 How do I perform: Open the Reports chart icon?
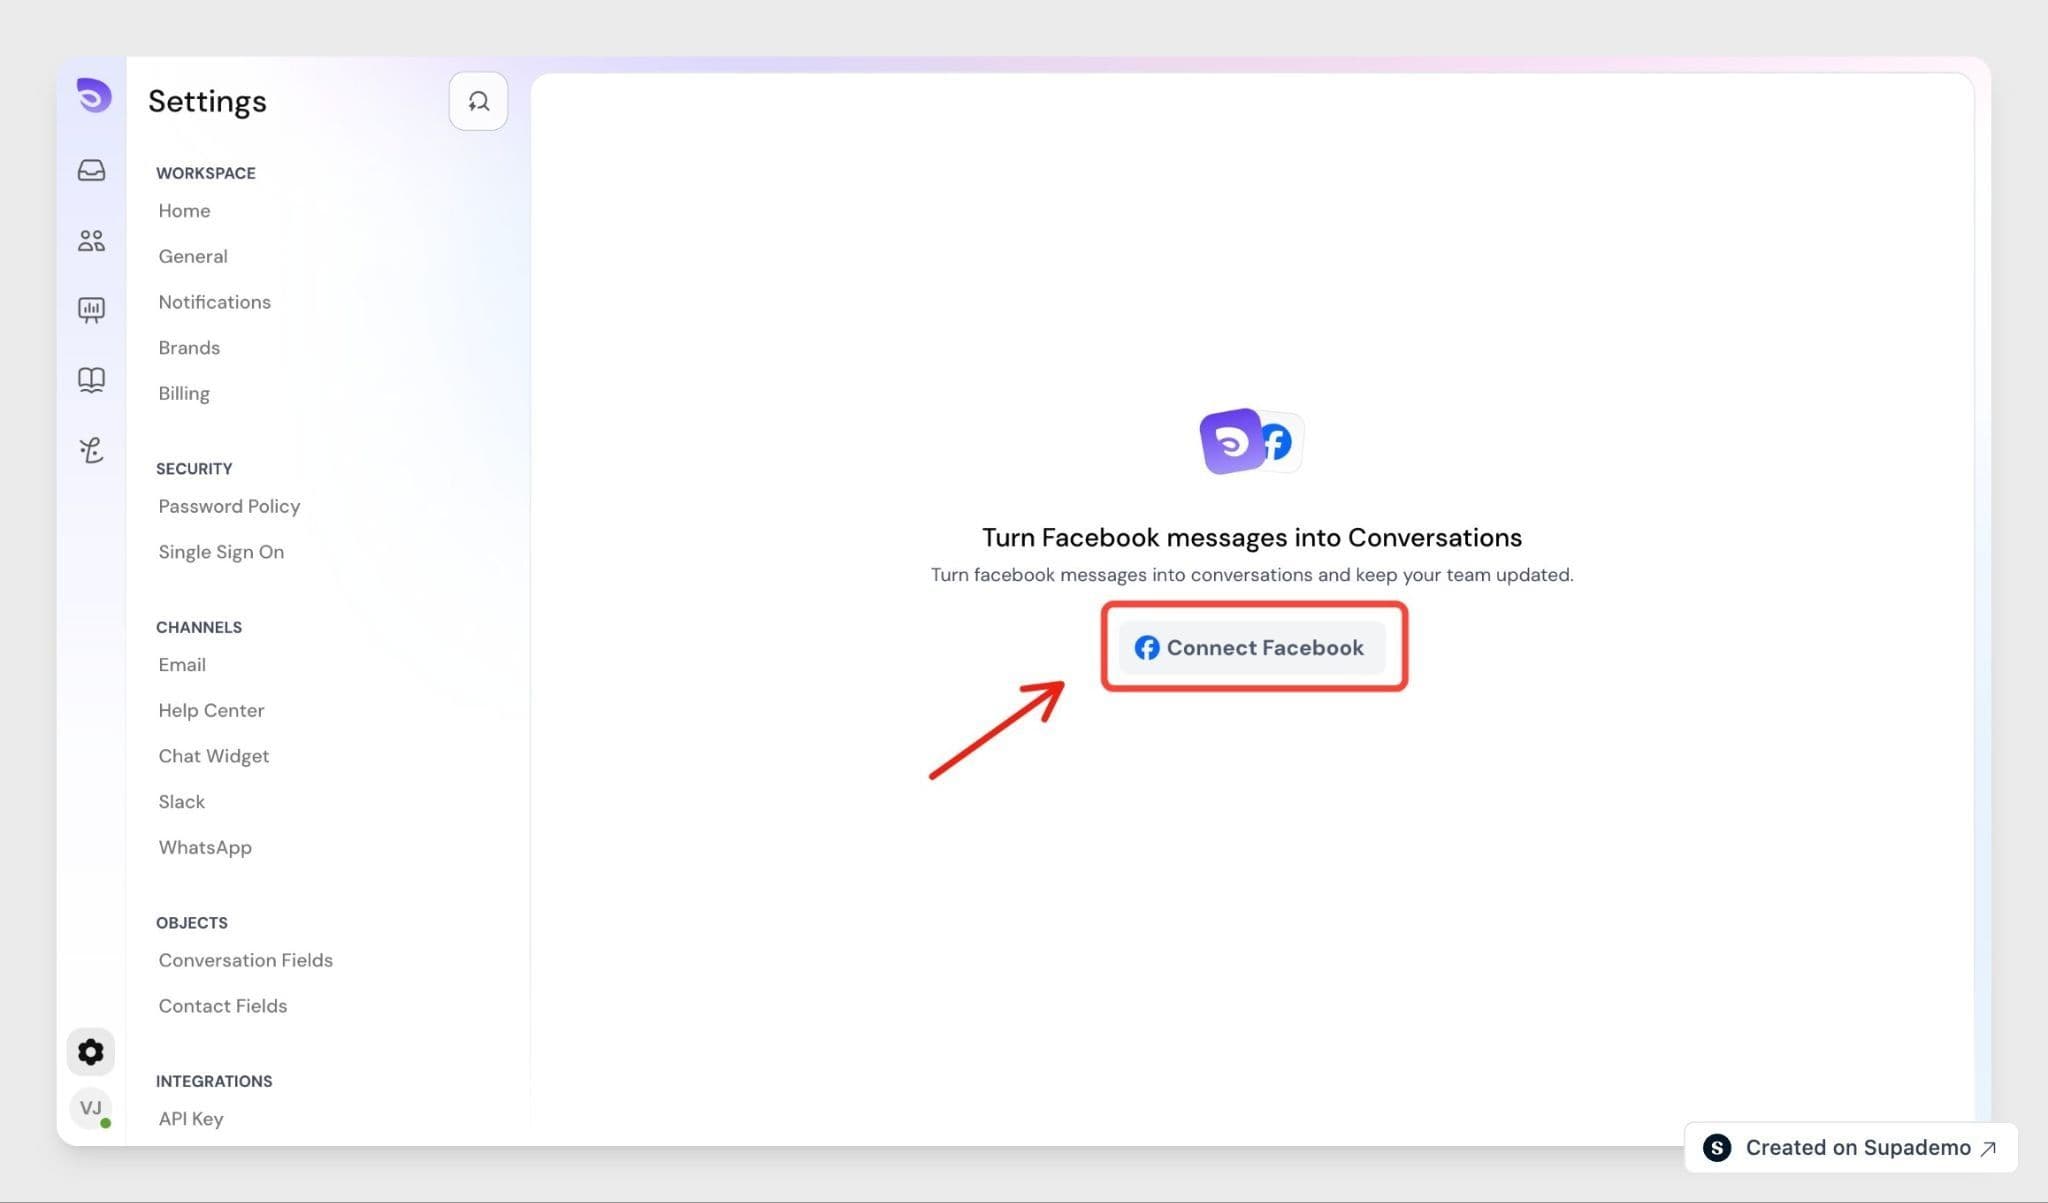[91, 310]
